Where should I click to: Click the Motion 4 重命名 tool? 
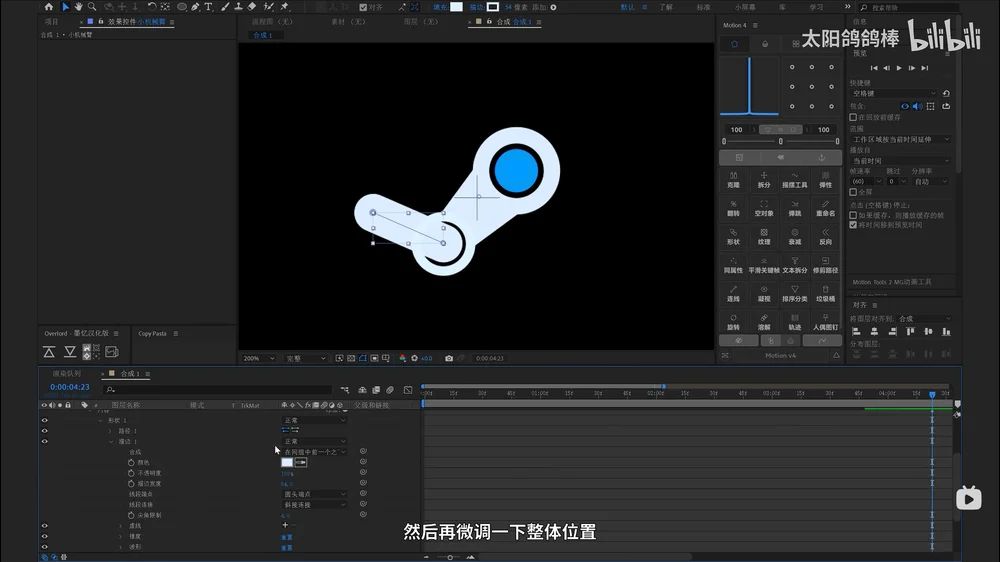pos(825,209)
